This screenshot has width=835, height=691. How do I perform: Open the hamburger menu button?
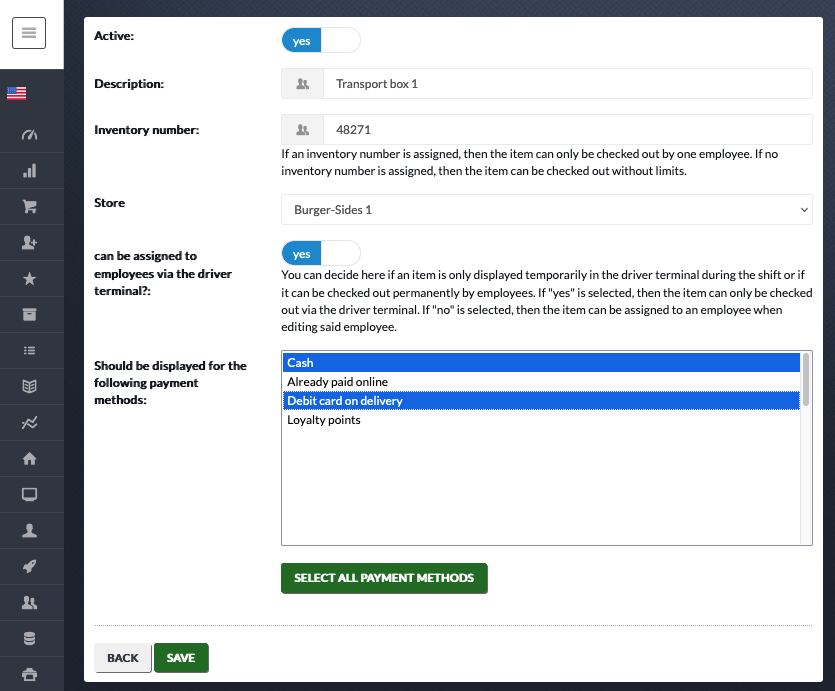[x=29, y=33]
